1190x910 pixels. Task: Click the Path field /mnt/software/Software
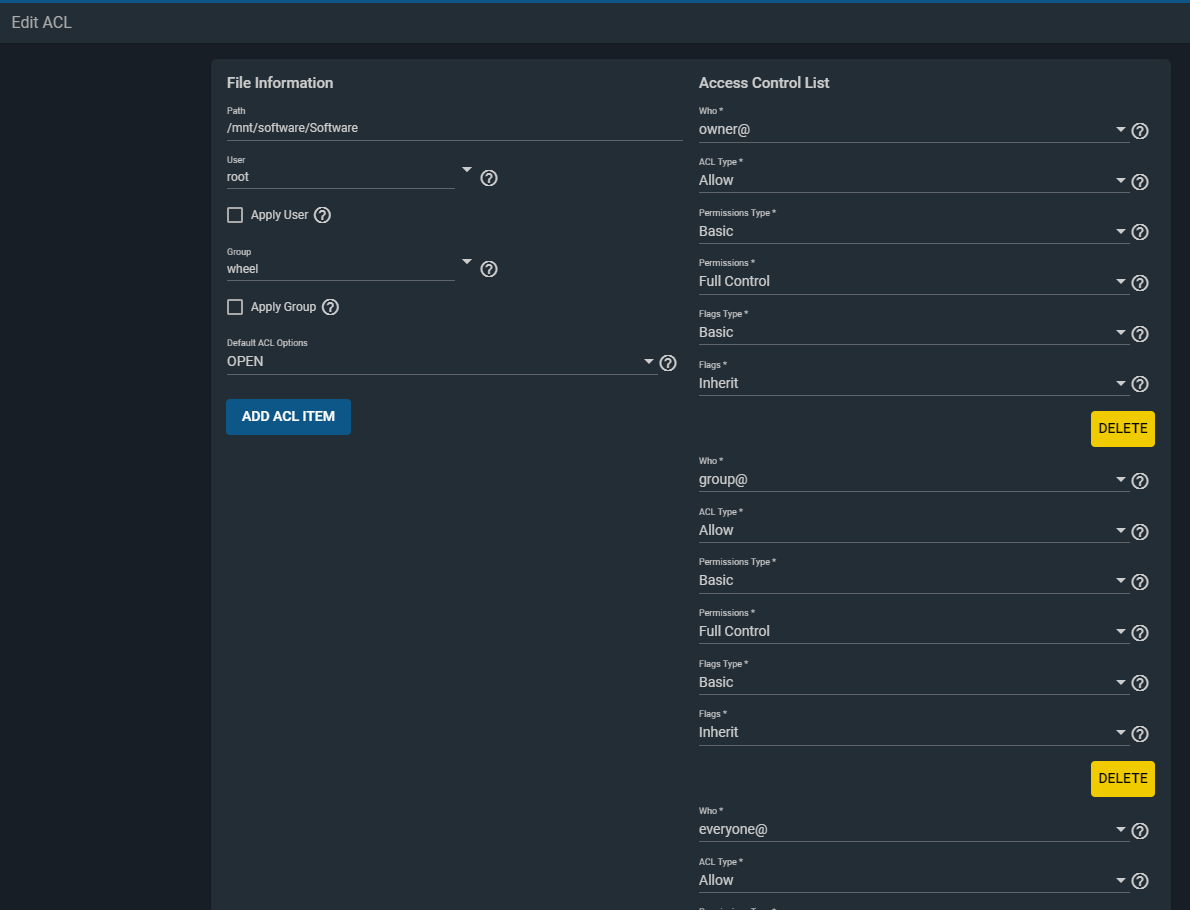coord(454,128)
